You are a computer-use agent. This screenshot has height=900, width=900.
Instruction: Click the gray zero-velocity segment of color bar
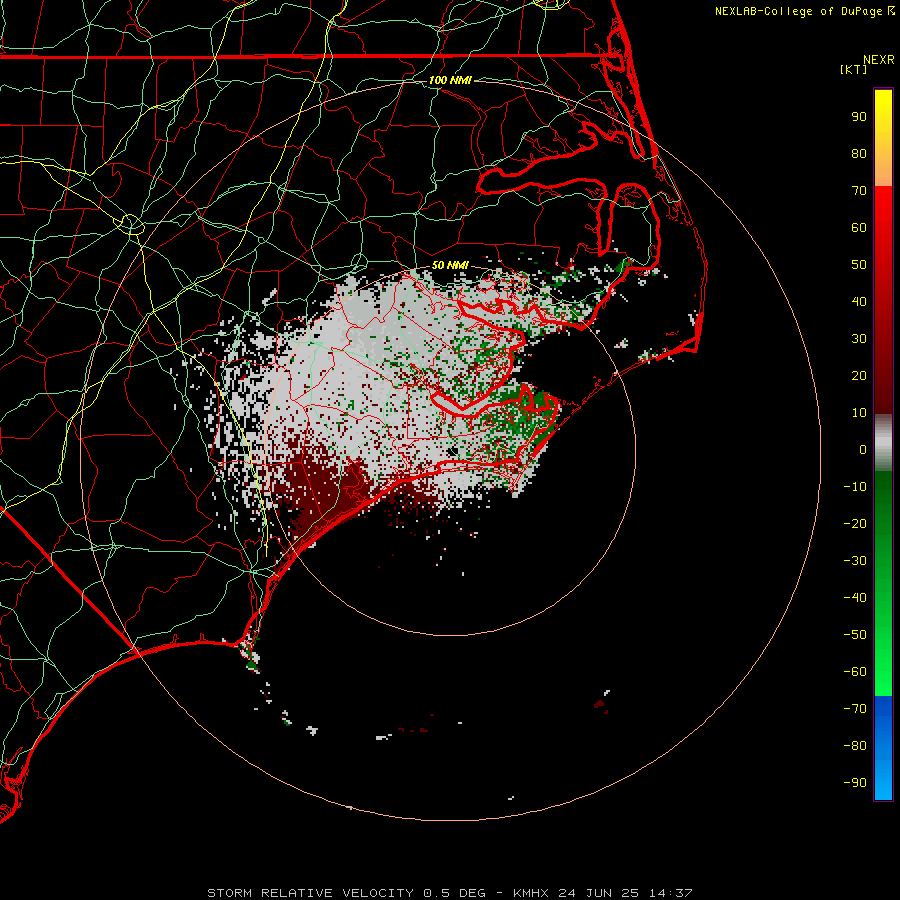coord(883,442)
